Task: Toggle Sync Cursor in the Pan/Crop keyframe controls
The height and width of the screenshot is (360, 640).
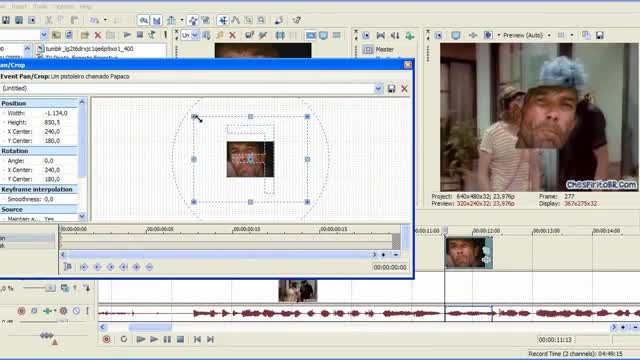Action: (68, 267)
